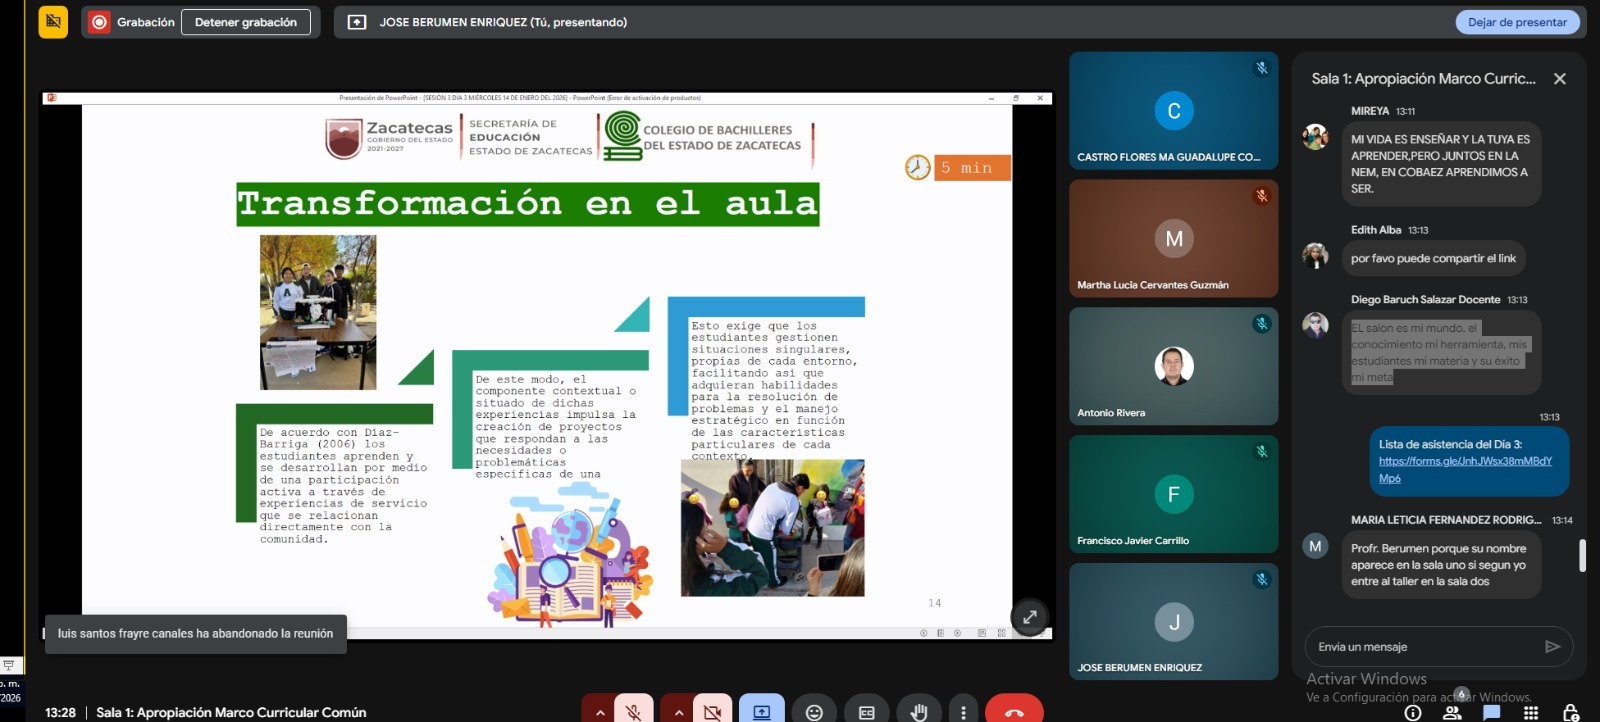Unmute the microphone

coord(633,711)
